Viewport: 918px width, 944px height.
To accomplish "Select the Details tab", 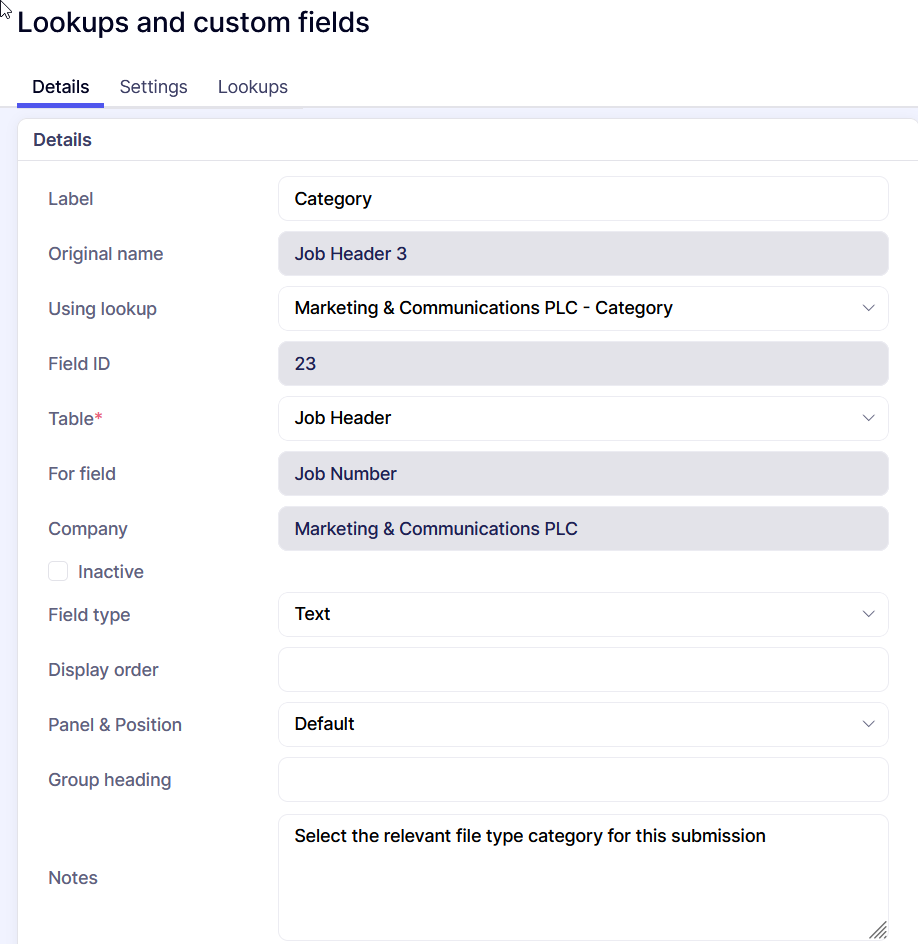I will pyautogui.click(x=59, y=87).
